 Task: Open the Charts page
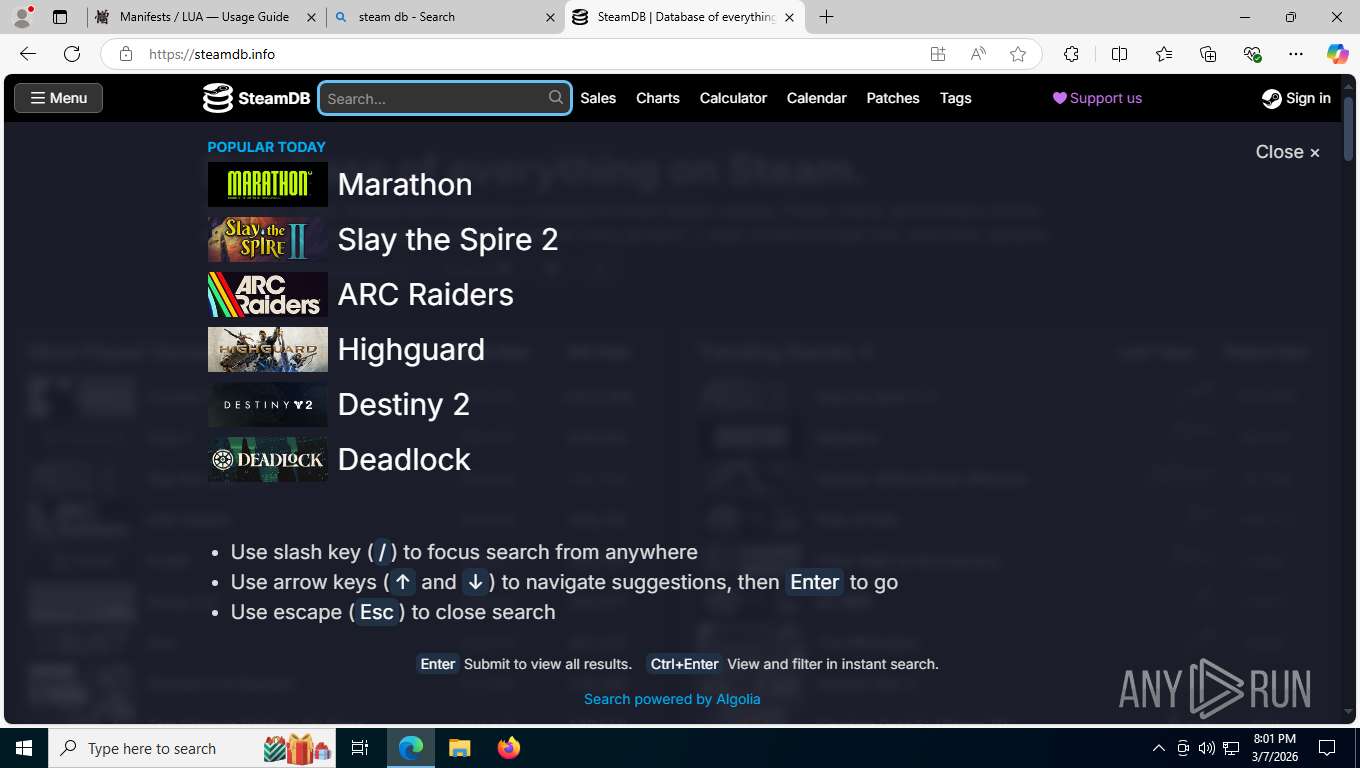coord(658,98)
